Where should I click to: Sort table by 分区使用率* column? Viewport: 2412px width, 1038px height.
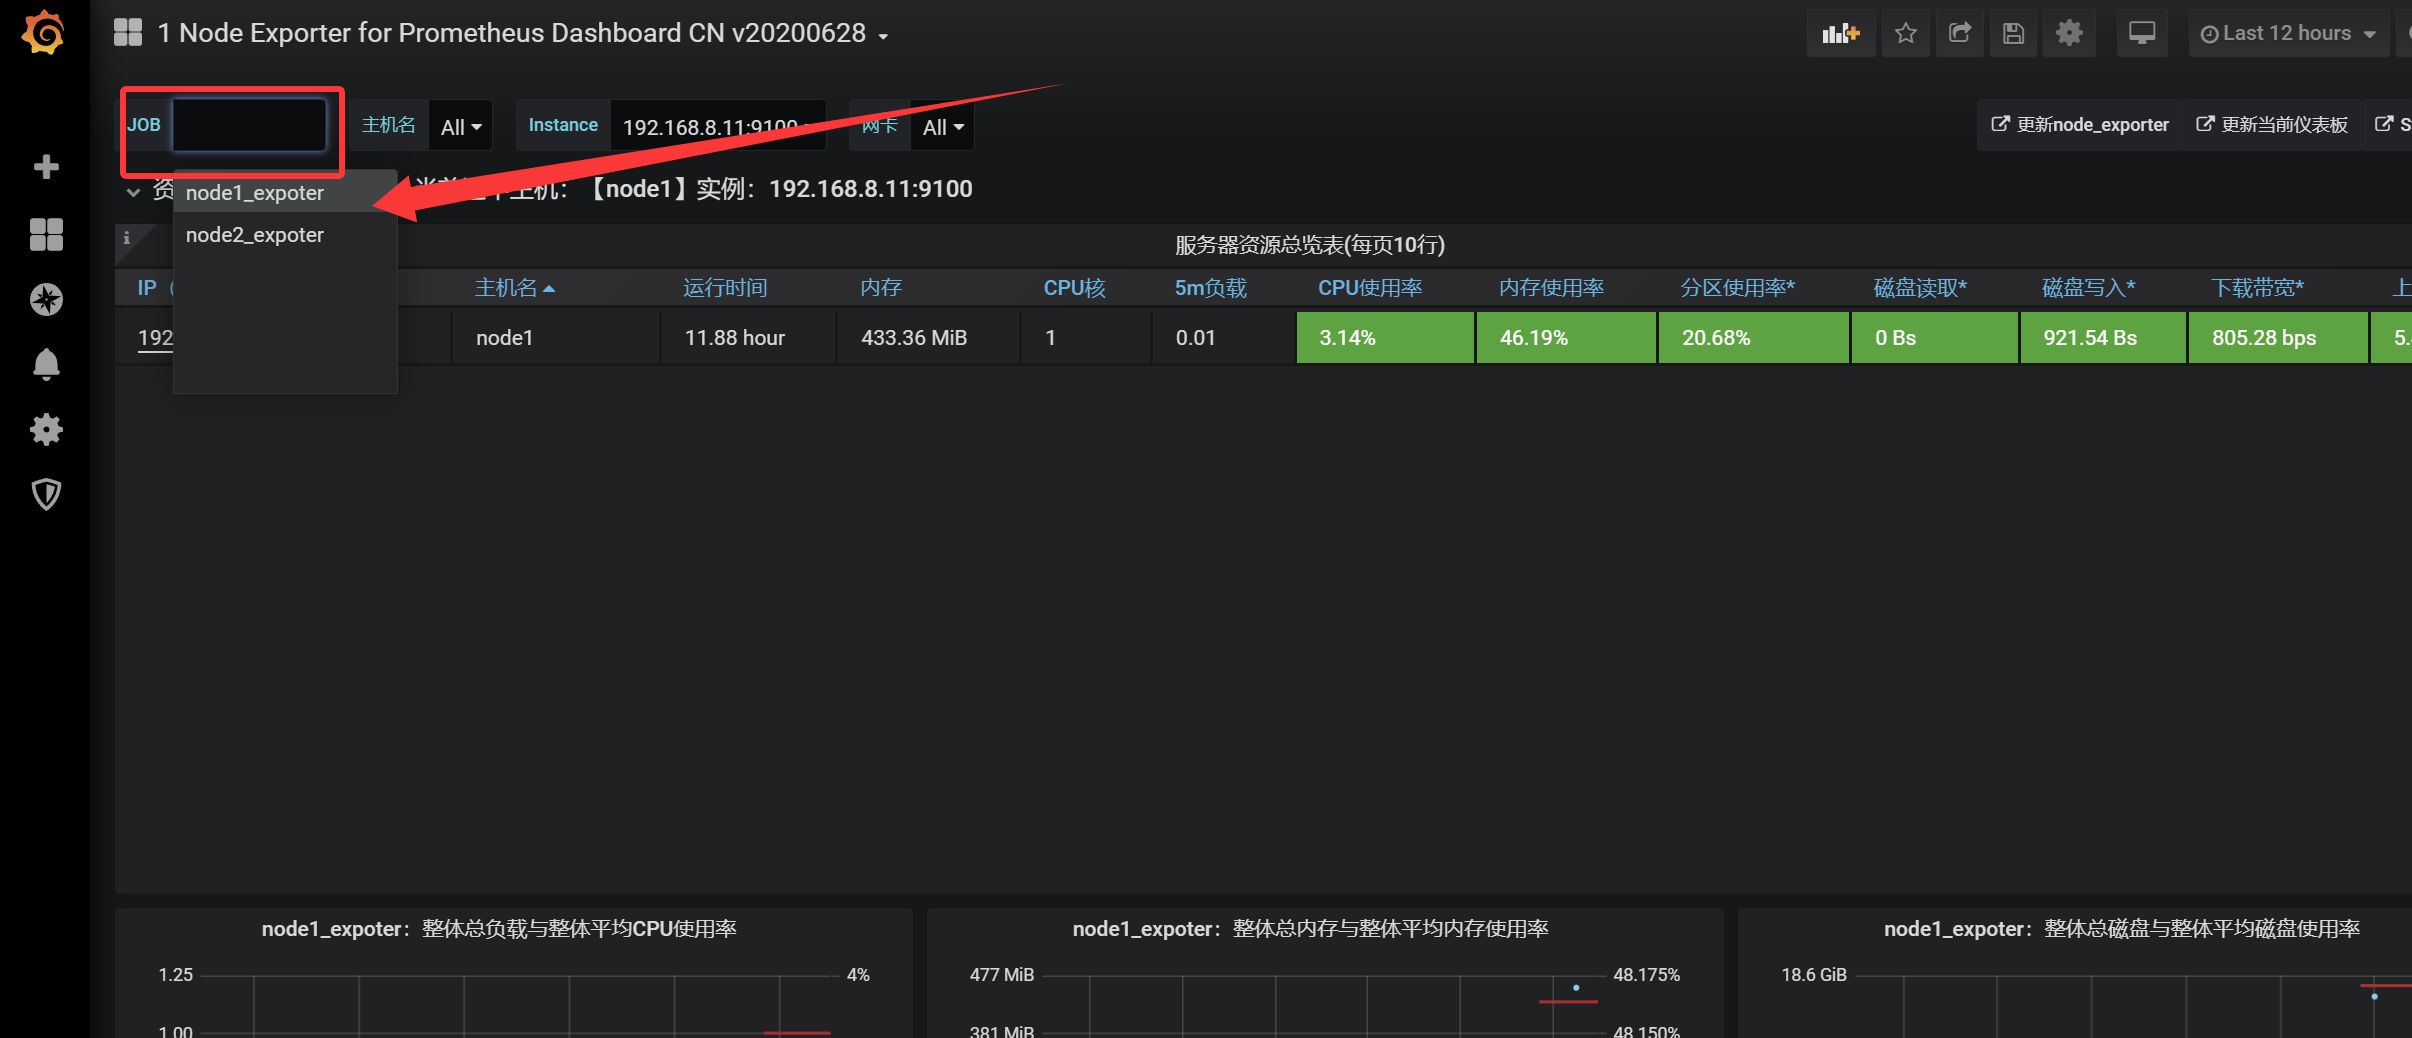(1737, 288)
